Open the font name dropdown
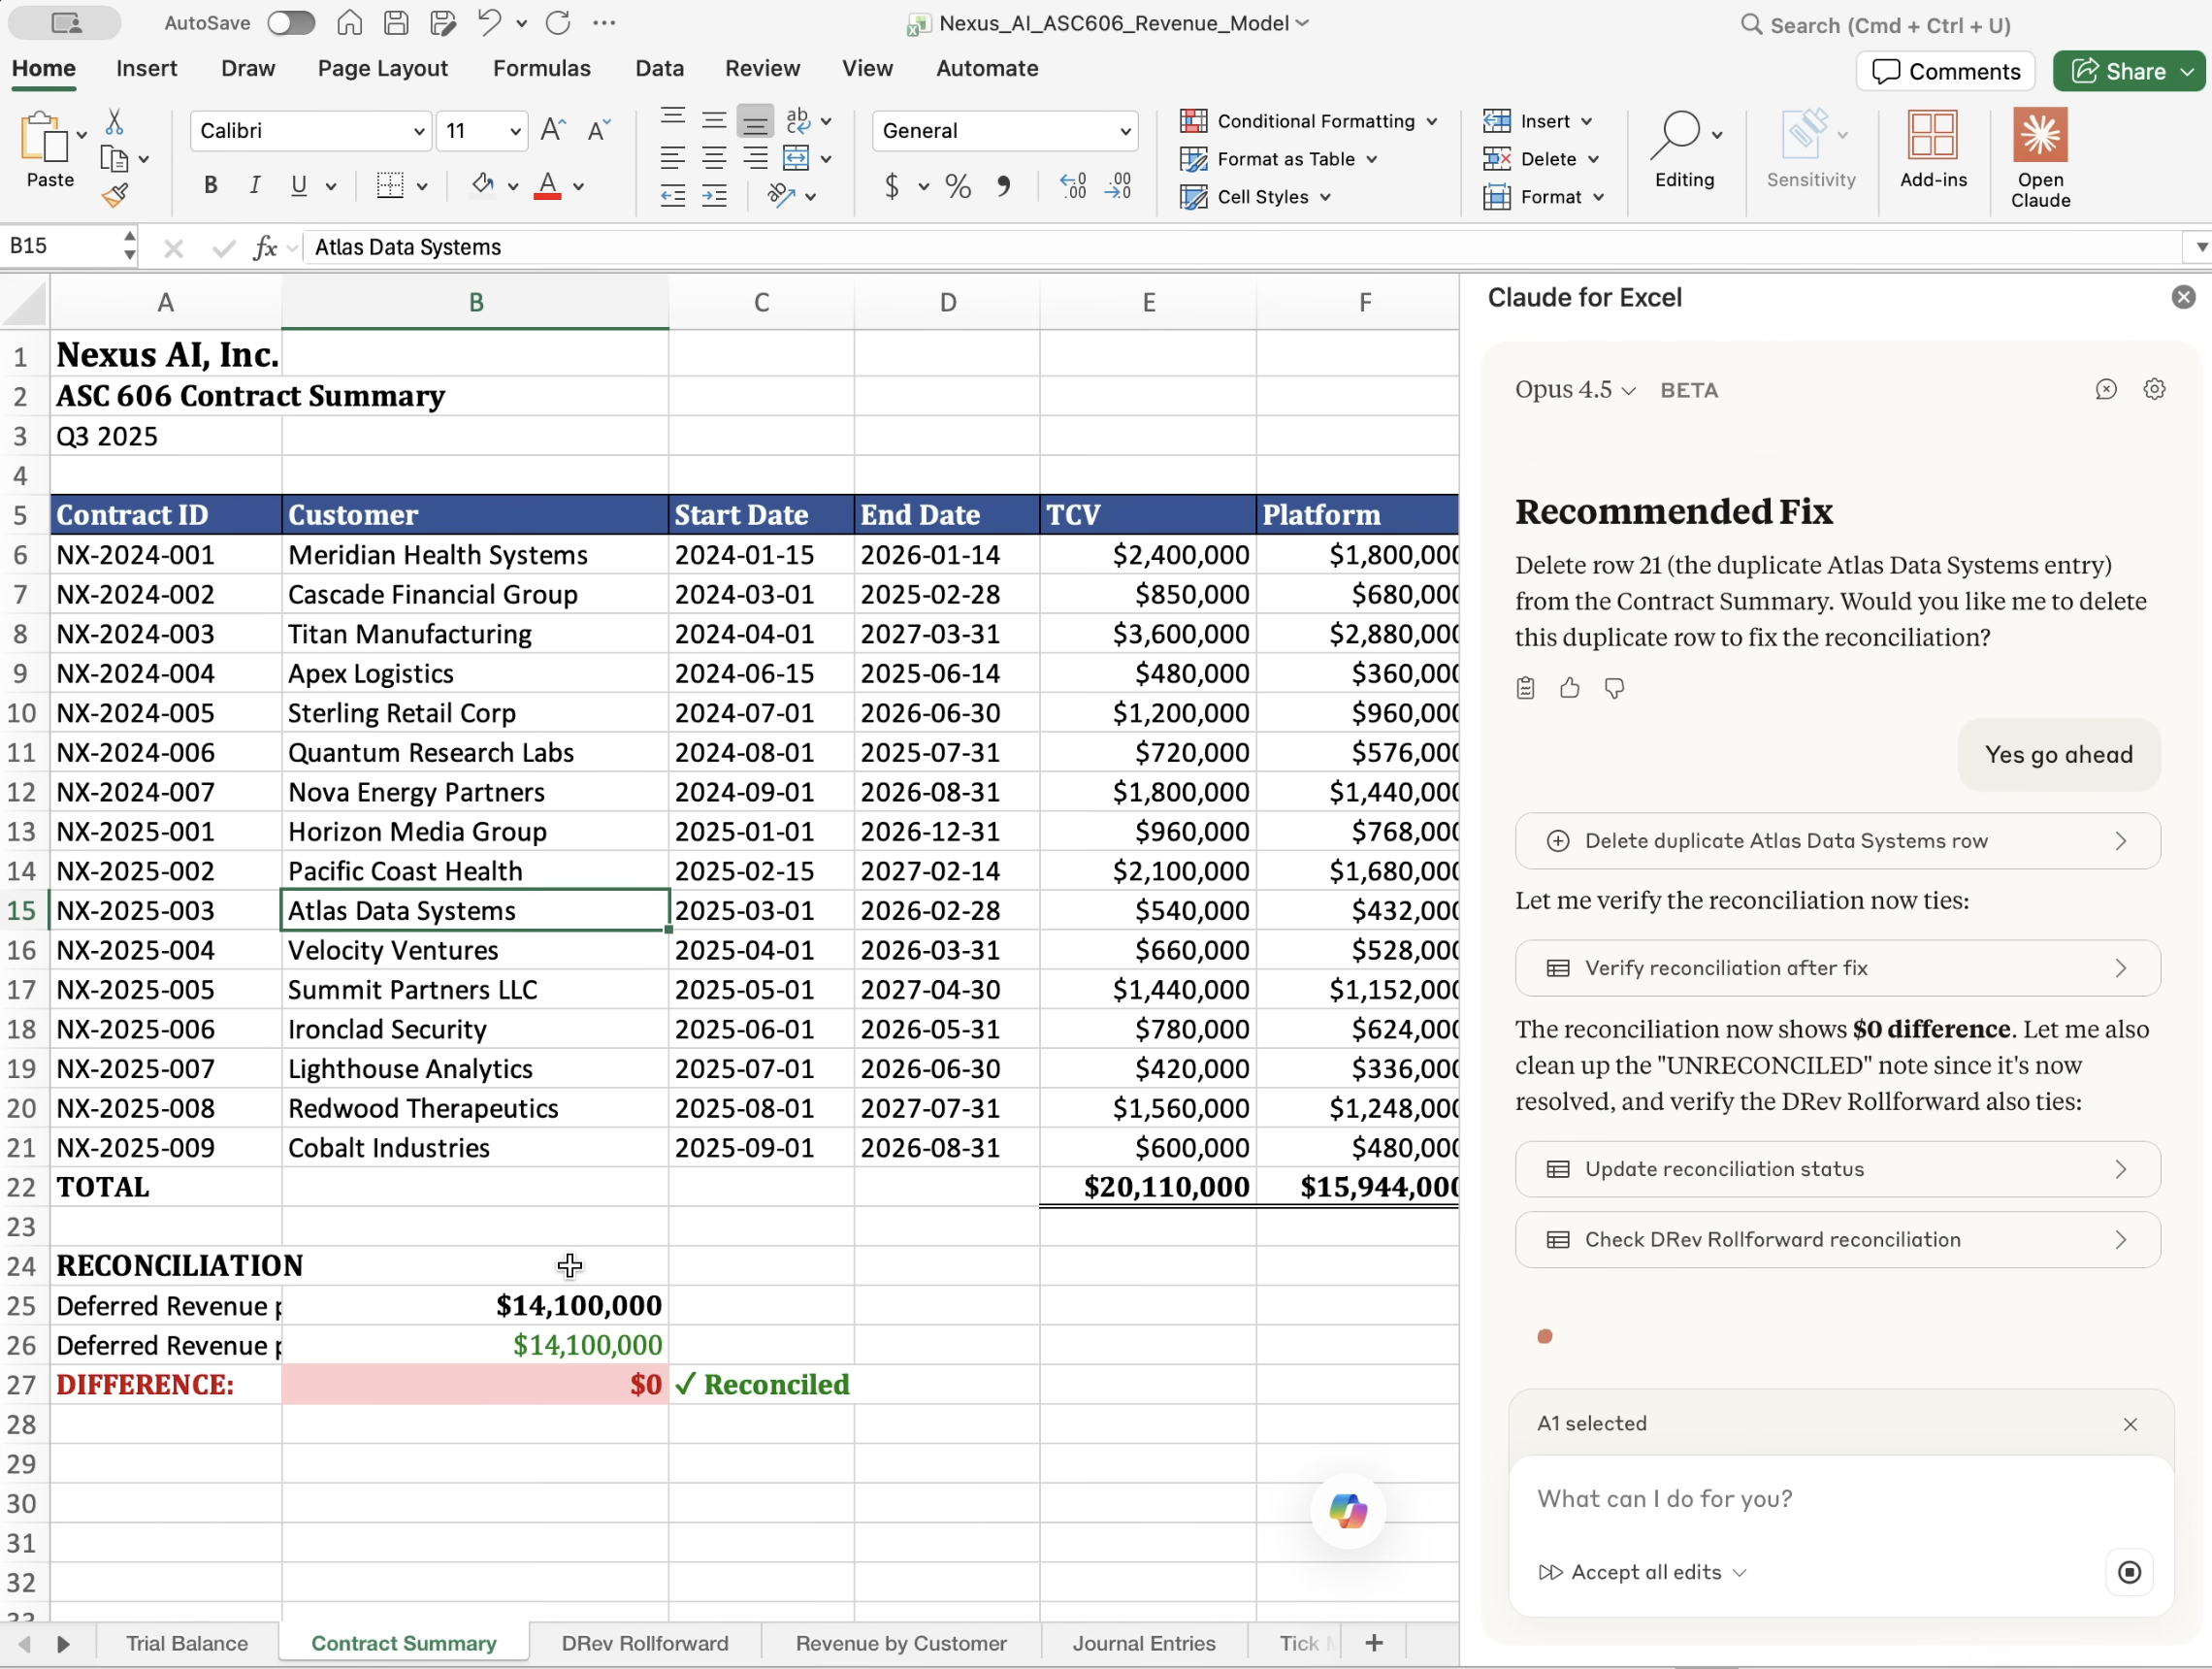Image resolution: width=2212 pixels, height=1669 pixels. 419,131
